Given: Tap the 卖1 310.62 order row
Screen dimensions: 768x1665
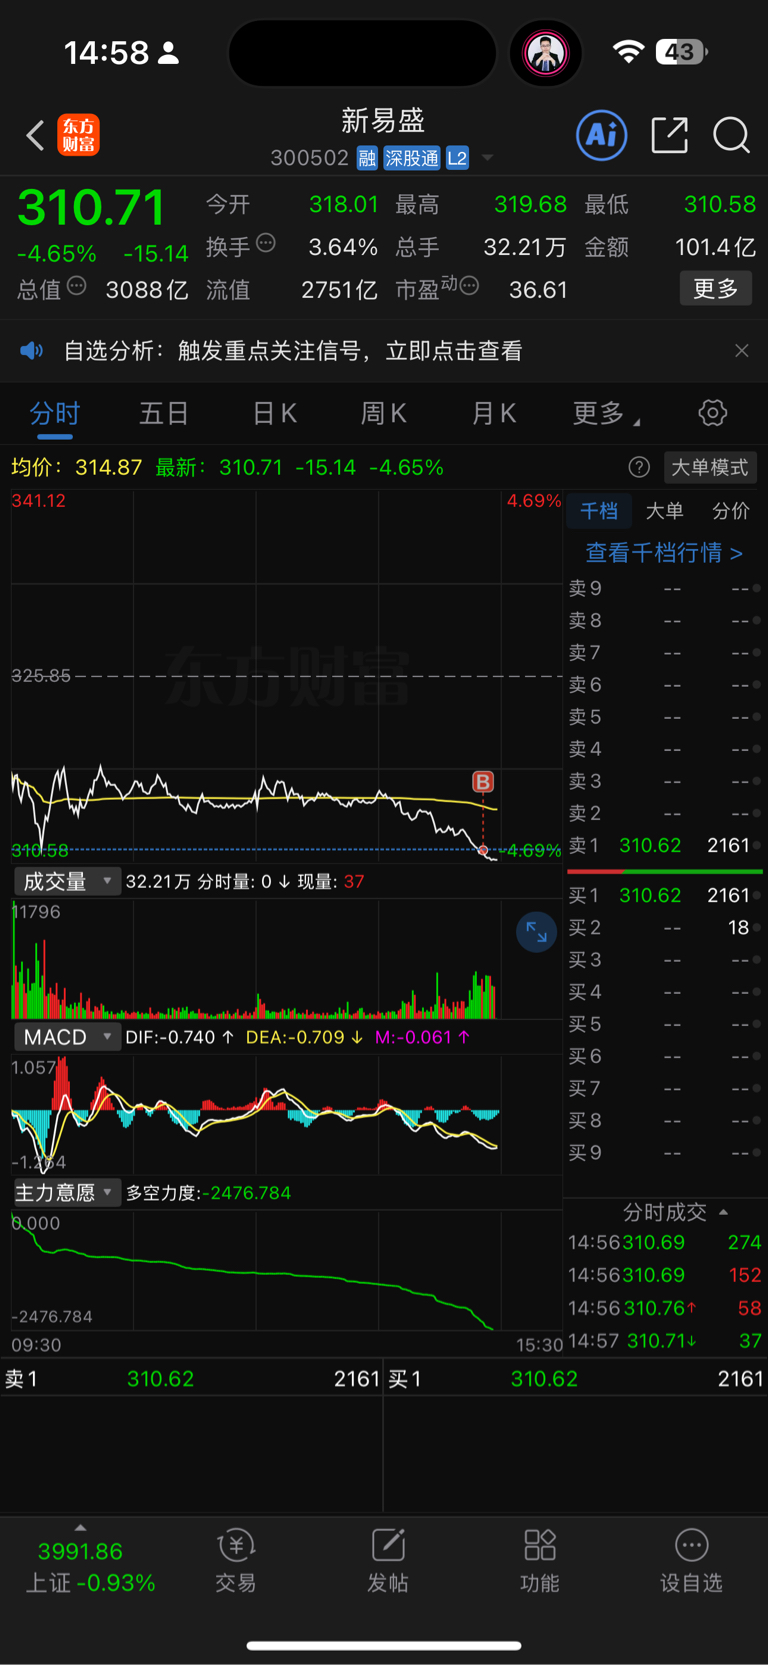Looking at the screenshot, I should click(664, 846).
